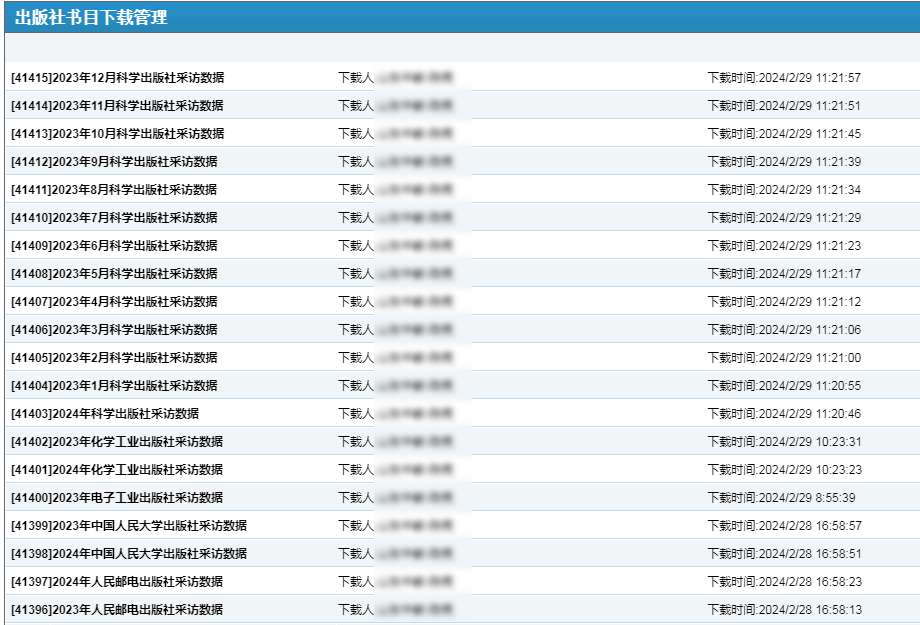The height and width of the screenshot is (625, 920).
Task: Open 2023年电子工业出版社采访数据 entry
Action: [117, 498]
